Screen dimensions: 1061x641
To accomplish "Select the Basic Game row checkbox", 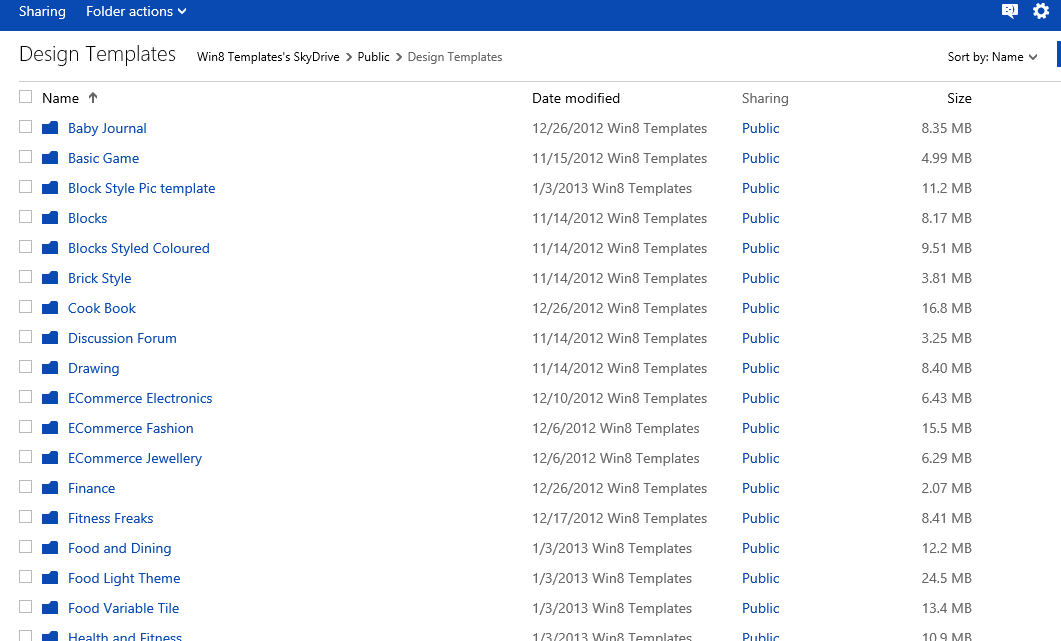I will coord(26,157).
